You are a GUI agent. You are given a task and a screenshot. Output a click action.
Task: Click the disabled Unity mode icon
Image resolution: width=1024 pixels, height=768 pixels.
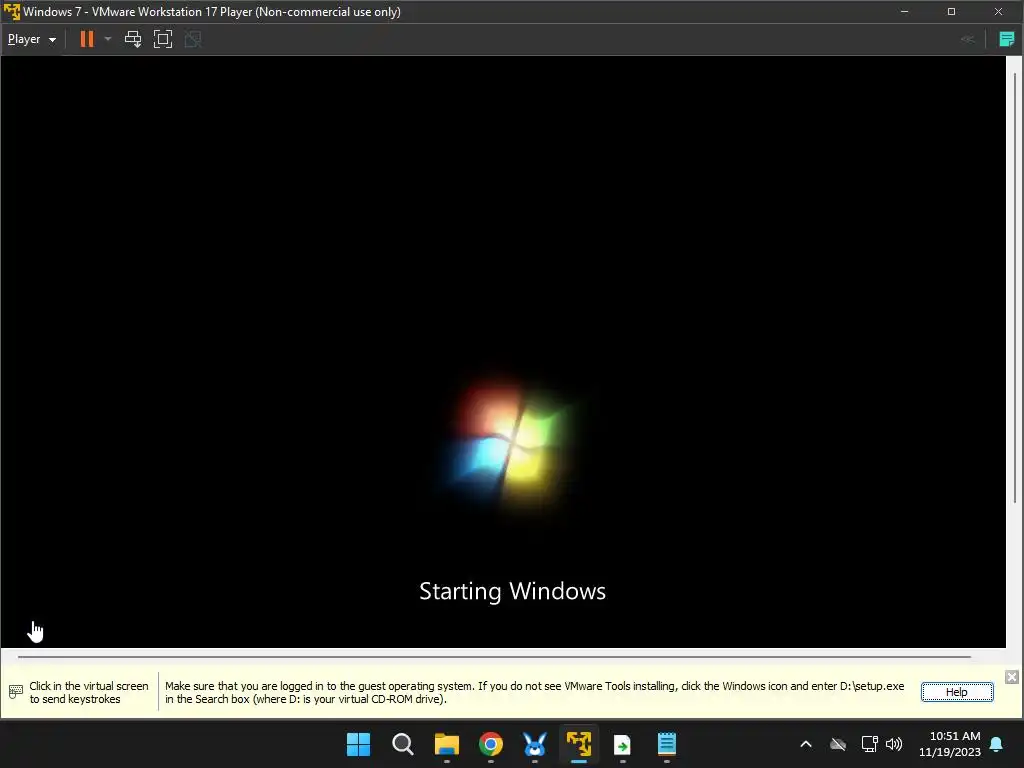pyautogui.click(x=193, y=39)
